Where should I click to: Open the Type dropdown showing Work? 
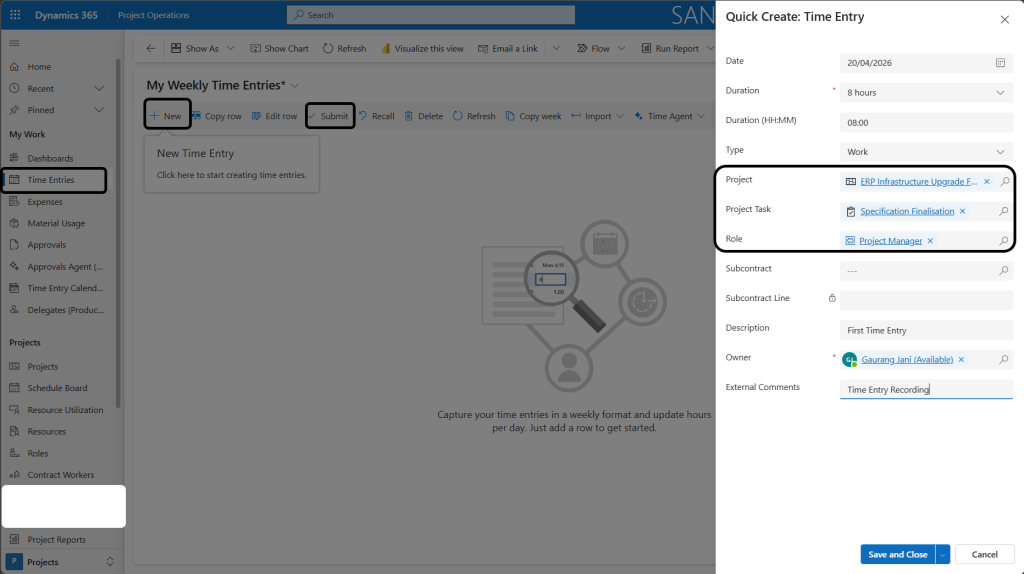(1001, 152)
